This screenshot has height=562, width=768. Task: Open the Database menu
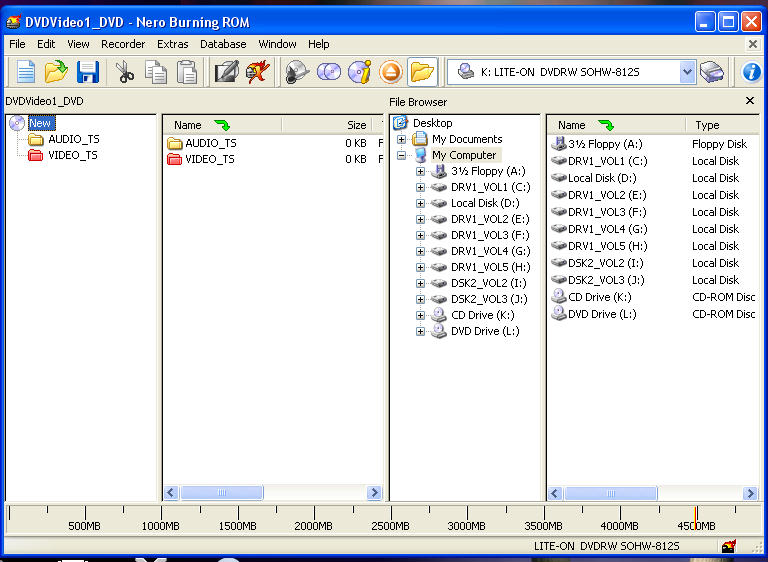coord(223,44)
